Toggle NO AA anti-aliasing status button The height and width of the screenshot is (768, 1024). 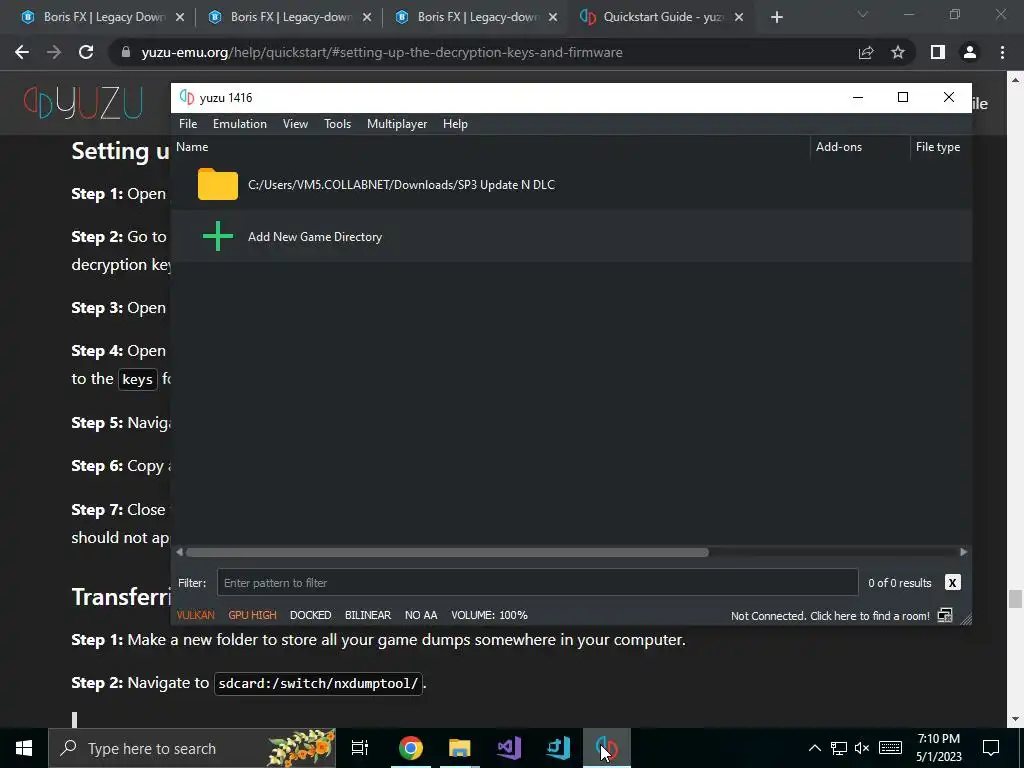421,615
